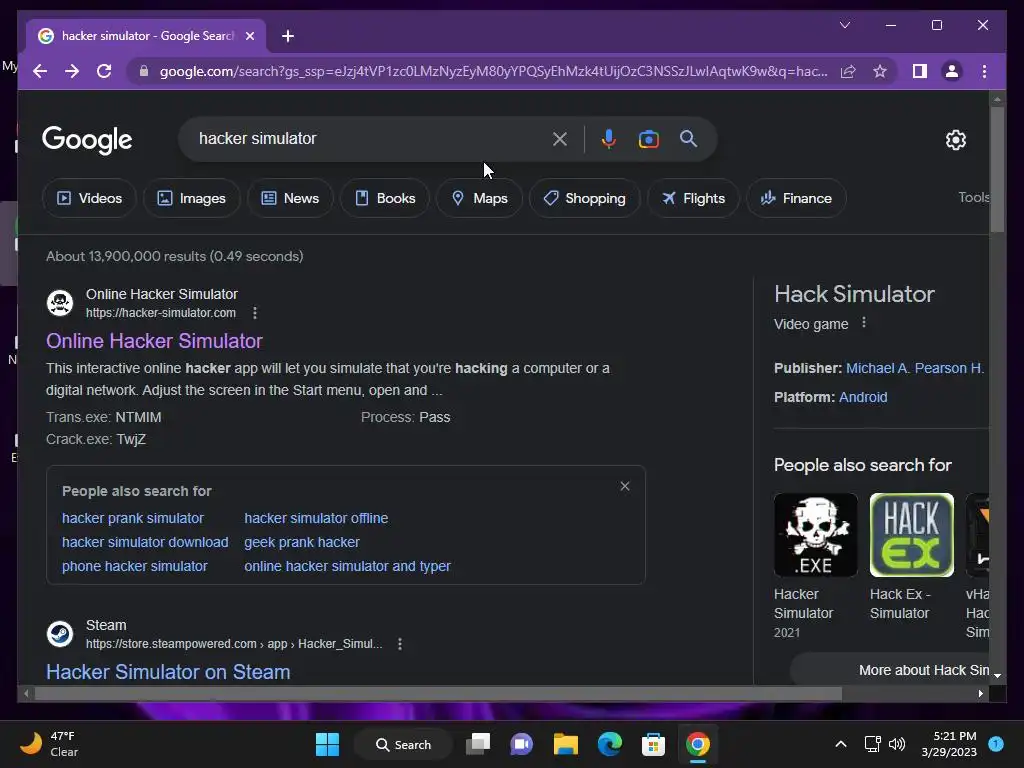Viewport: 1024px width, 768px height.
Task: Open the taskbar Search box
Action: point(403,744)
